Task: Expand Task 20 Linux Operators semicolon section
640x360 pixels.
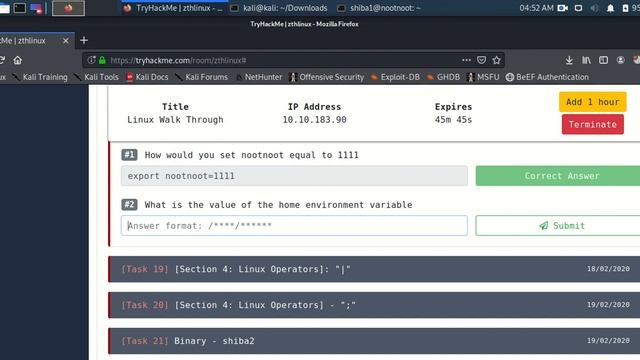Action: (x=374, y=305)
